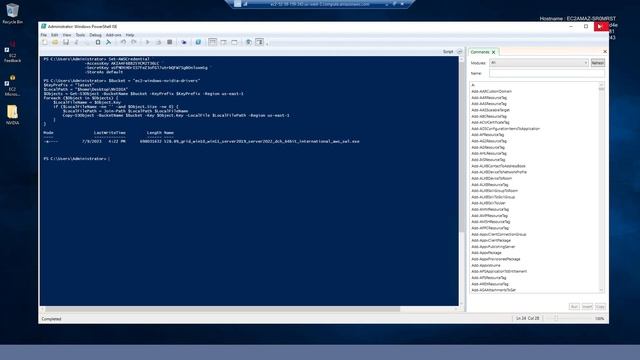Open the Recycle Bin desktop icon

click(12, 13)
